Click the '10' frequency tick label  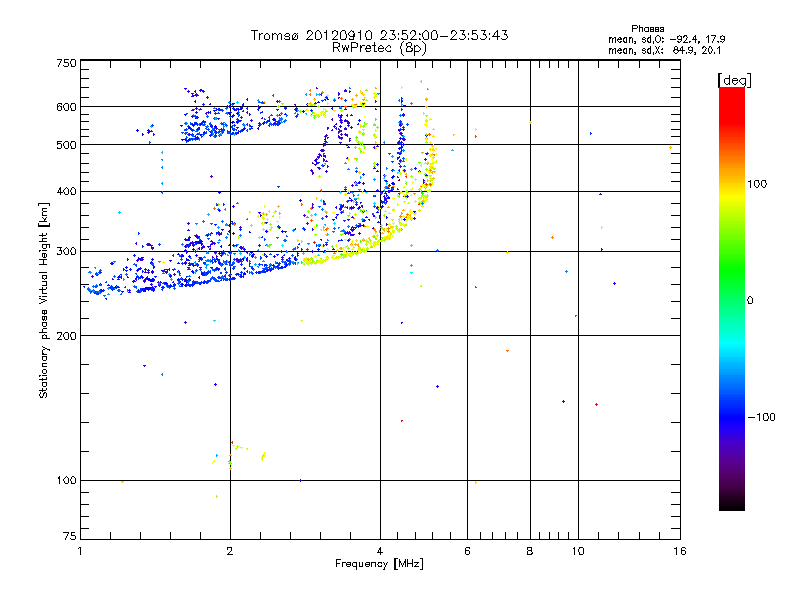click(x=578, y=551)
